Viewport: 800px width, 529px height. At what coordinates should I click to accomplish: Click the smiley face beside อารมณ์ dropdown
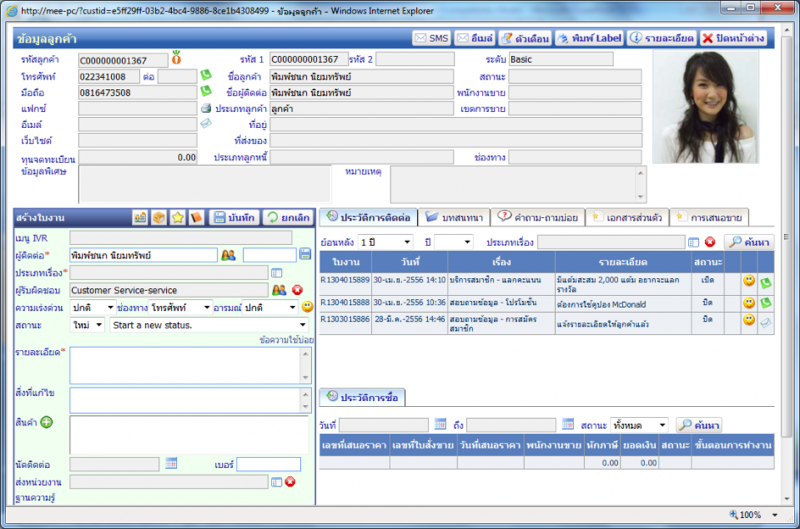point(307,307)
